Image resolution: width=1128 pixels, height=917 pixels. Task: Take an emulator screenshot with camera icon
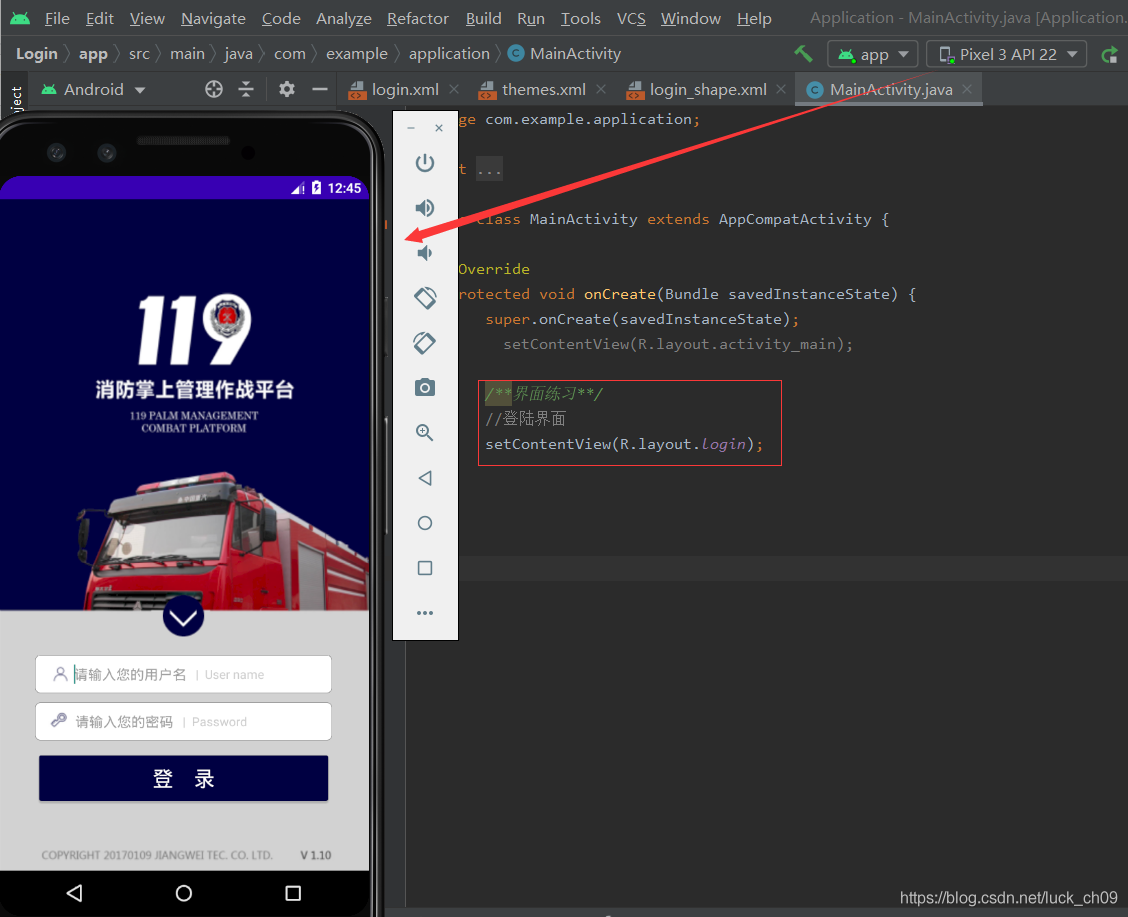click(424, 388)
